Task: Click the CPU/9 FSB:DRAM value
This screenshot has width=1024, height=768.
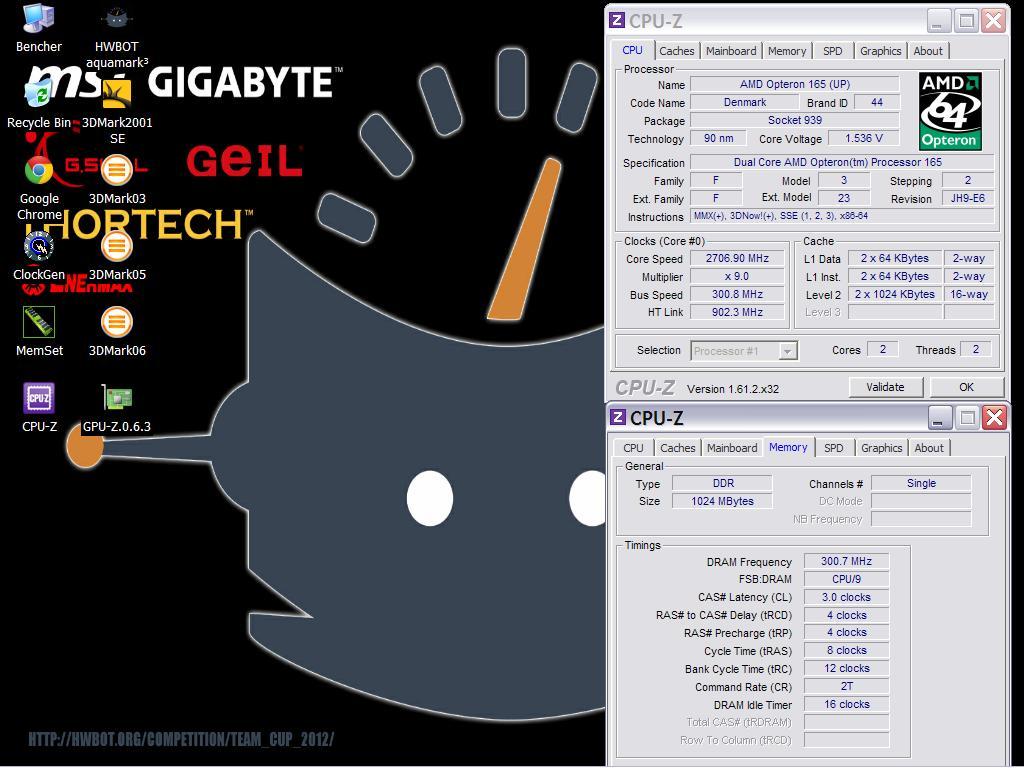Action: 846,579
